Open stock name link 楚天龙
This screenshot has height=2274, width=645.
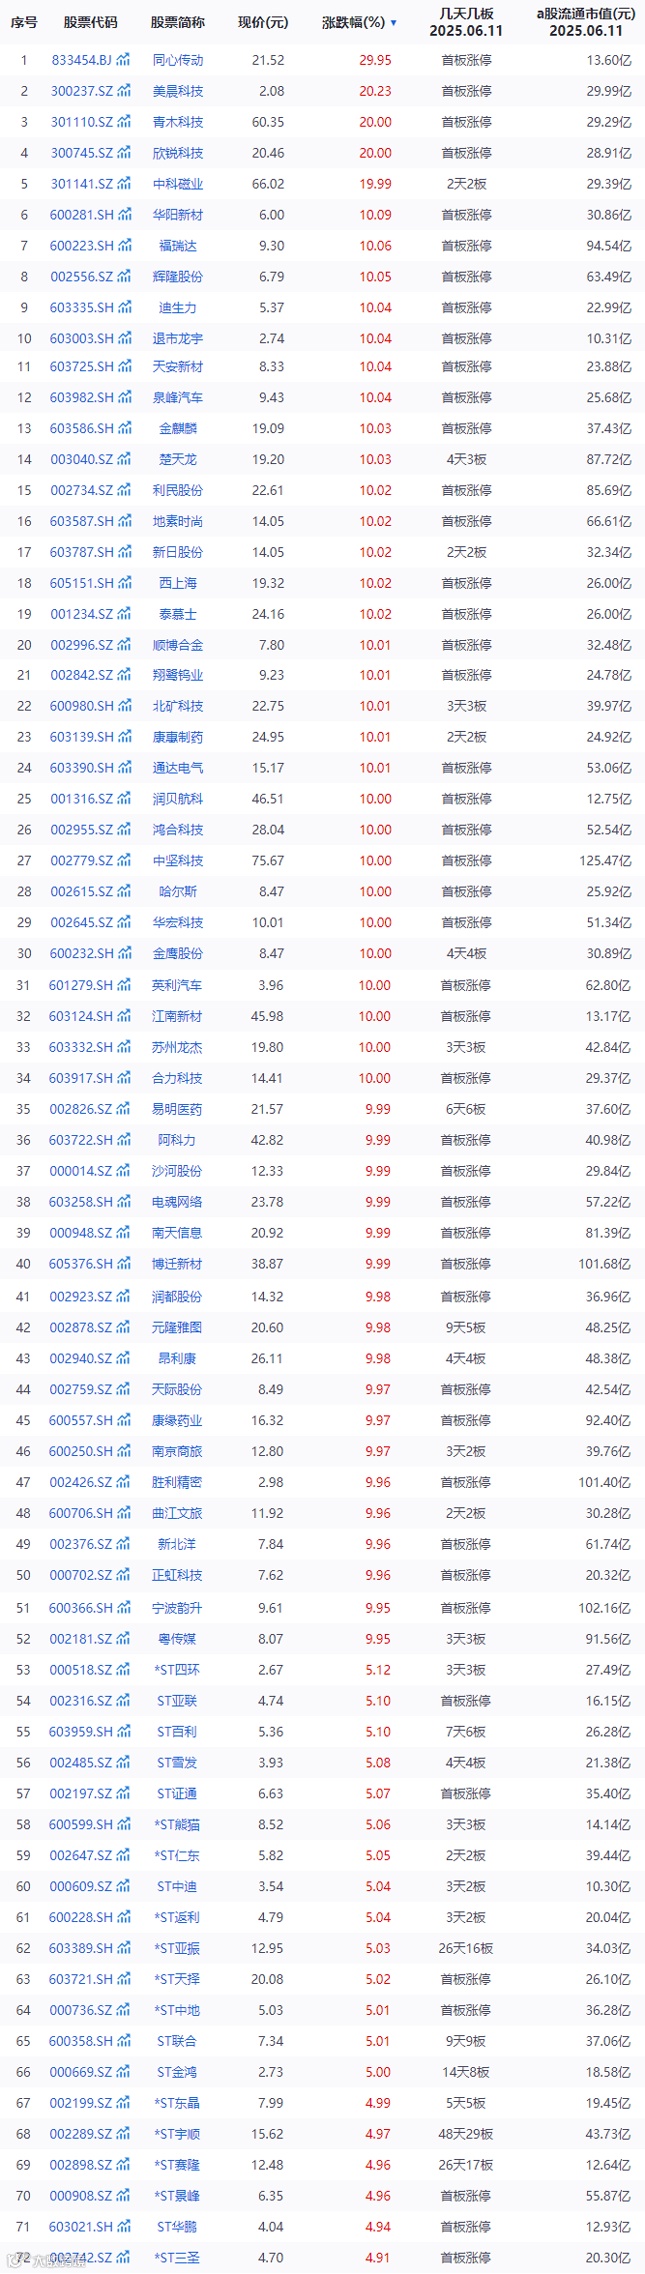point(178,459)
